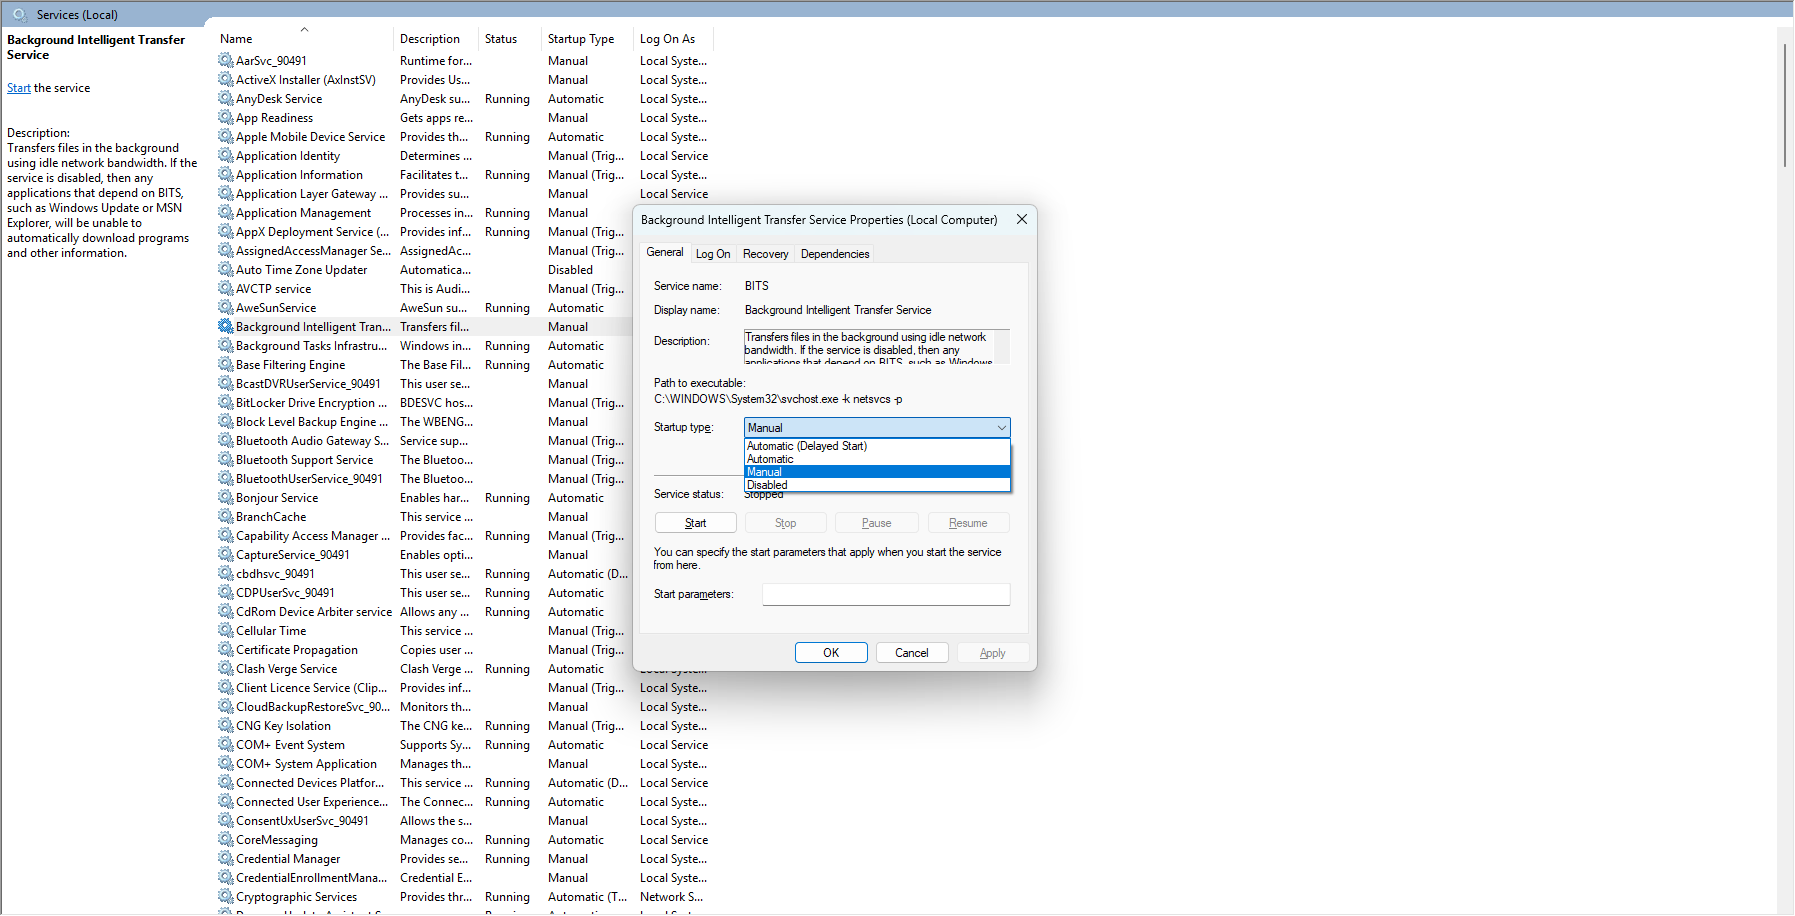Click the Cellular Time service gear icon
This screenshot has height=916, width=1795.
[225, 631]
